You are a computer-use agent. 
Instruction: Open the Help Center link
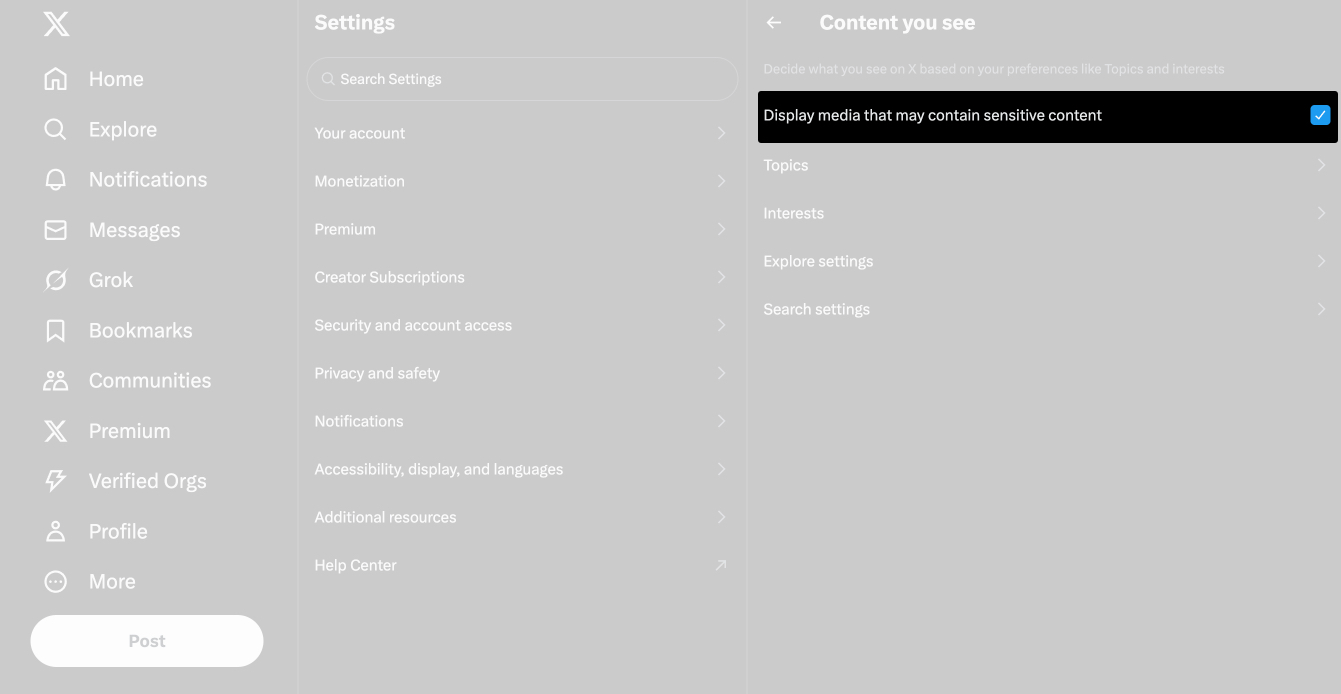click(521, 564)
